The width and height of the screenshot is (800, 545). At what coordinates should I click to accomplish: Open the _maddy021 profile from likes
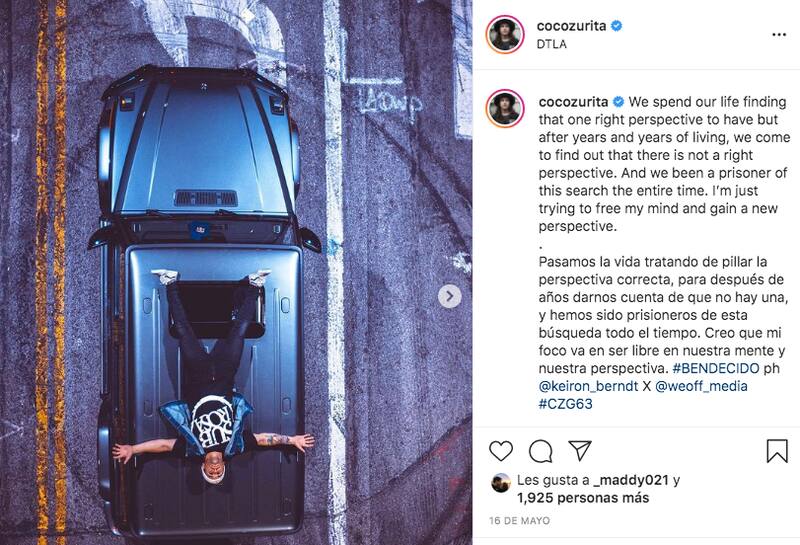pyautogui.click(x=632, y=480)
